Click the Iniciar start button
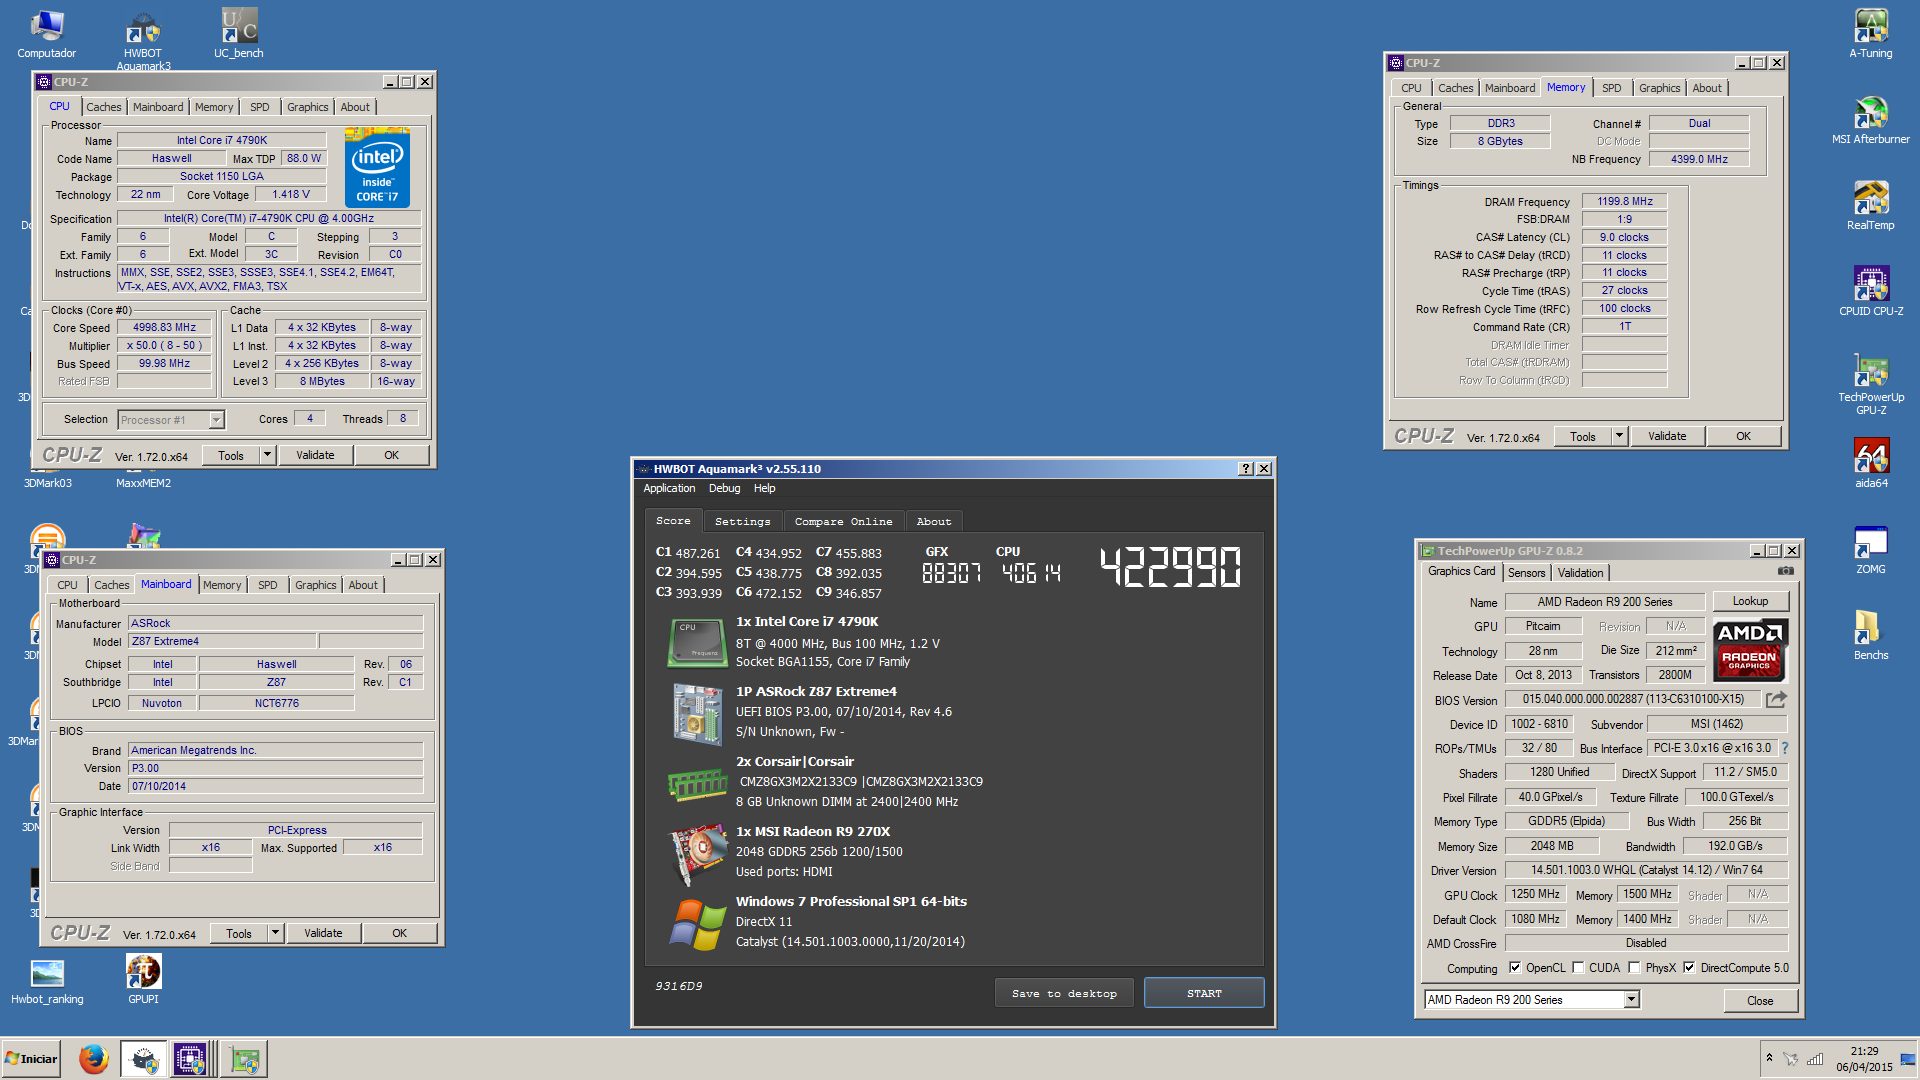This screenshot has height=1080, width=1920. pos(32,1058)
